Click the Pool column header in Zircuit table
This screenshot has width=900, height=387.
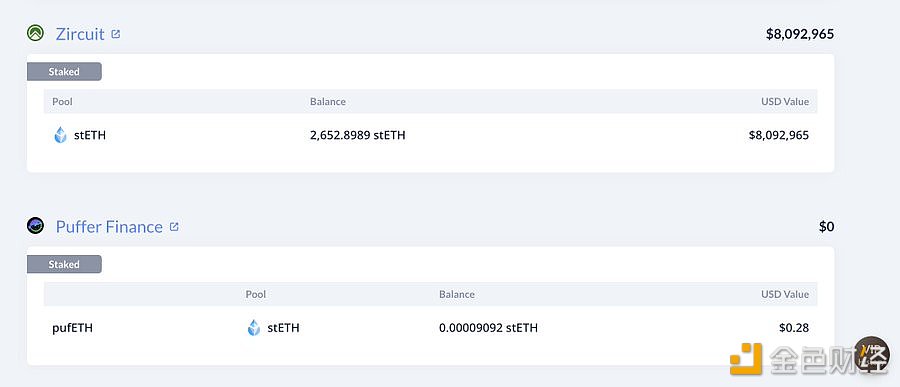click(x=63, y=102)
